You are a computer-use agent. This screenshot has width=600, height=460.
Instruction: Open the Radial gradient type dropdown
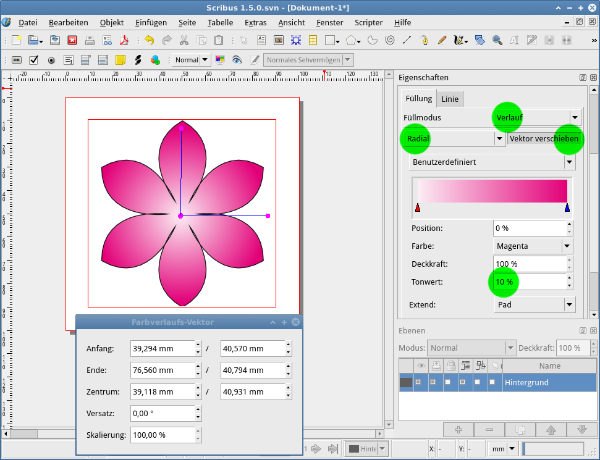[452, 138]
